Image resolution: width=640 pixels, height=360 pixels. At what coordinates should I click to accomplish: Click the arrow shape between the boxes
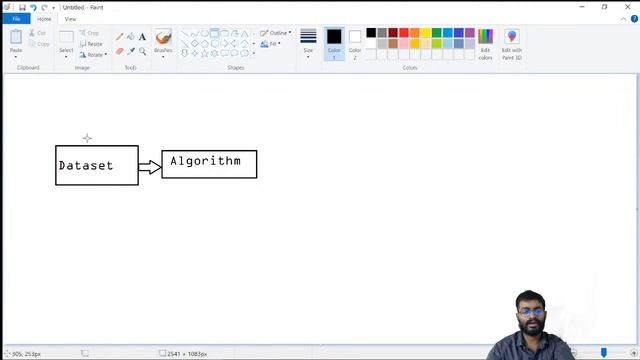(x=150, y=167)
